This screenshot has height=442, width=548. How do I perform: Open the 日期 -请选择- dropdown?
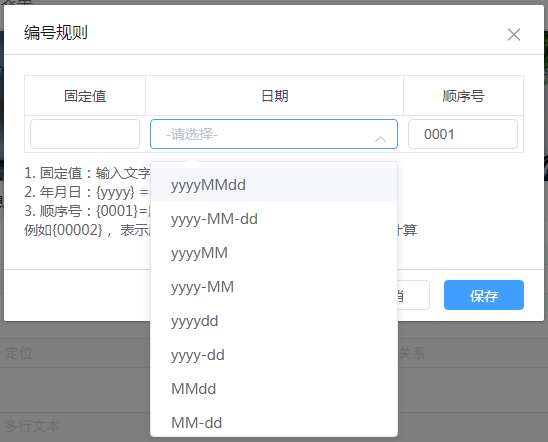pos(274,134)
